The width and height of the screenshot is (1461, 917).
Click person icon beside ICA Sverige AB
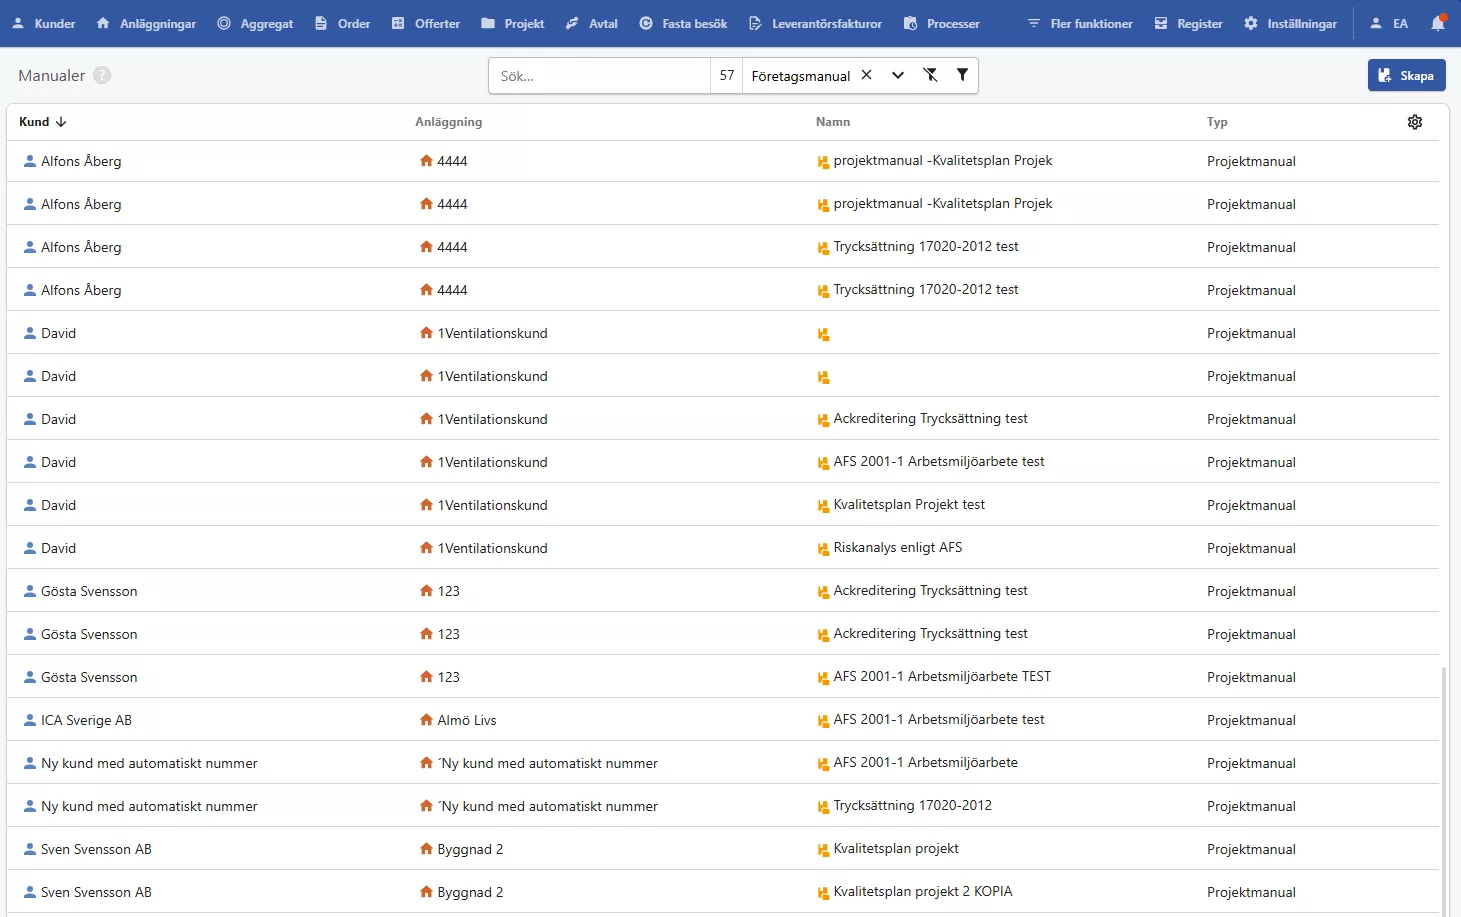[30, 720]
